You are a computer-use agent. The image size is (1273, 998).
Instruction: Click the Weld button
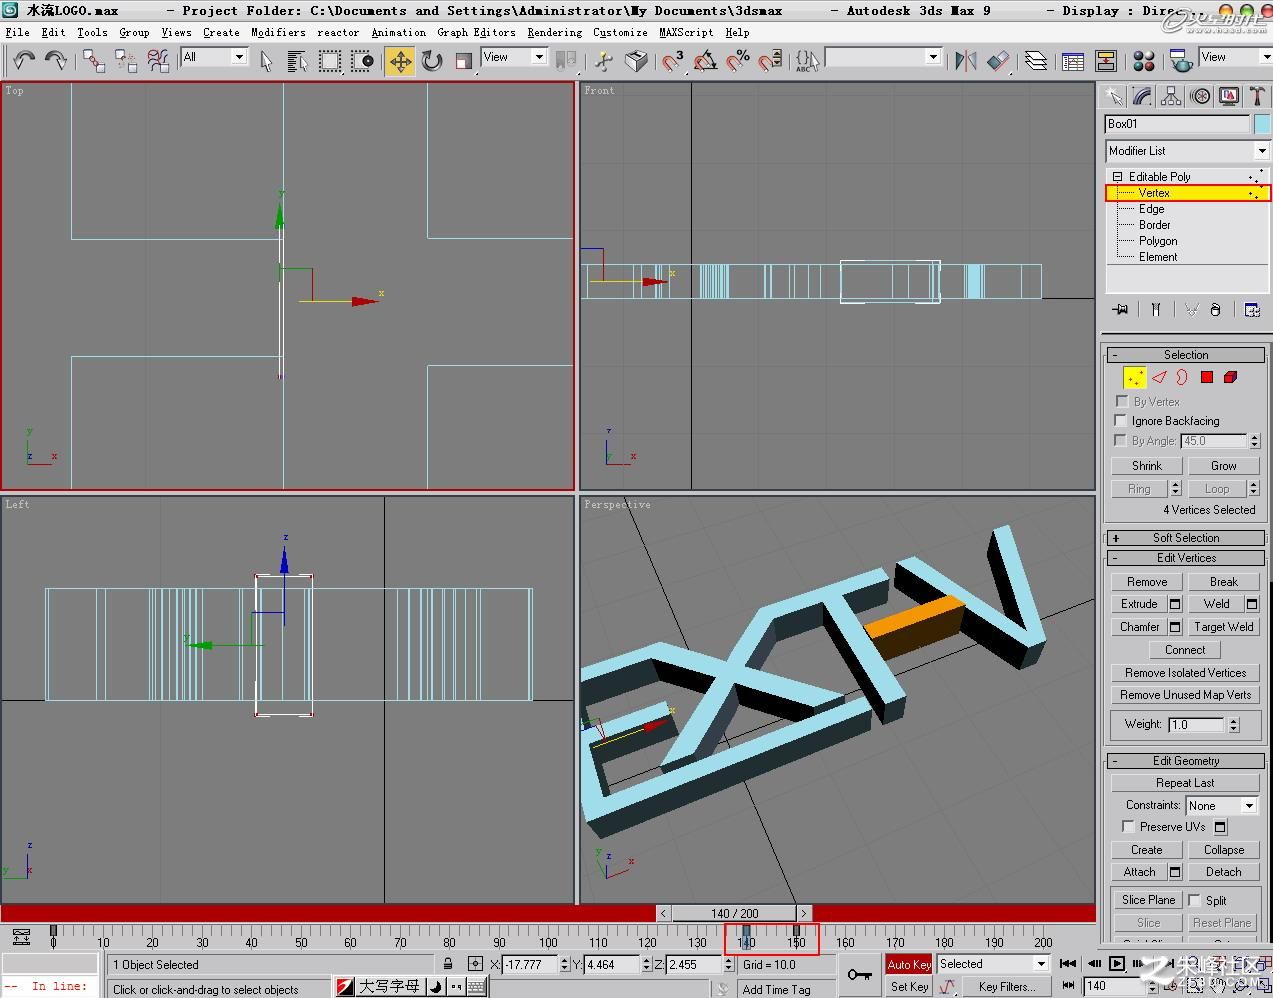point(1216,604)
